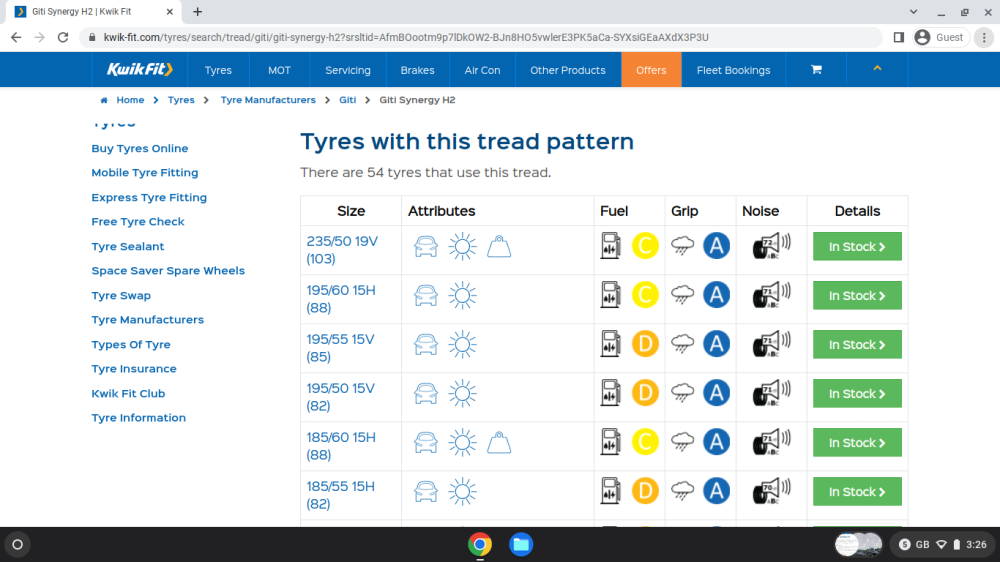Click the noise speaker icon in 185/60 15H row
This screenshot has width=1000, height=562.
pyautogui.click(x=771, y=442)
